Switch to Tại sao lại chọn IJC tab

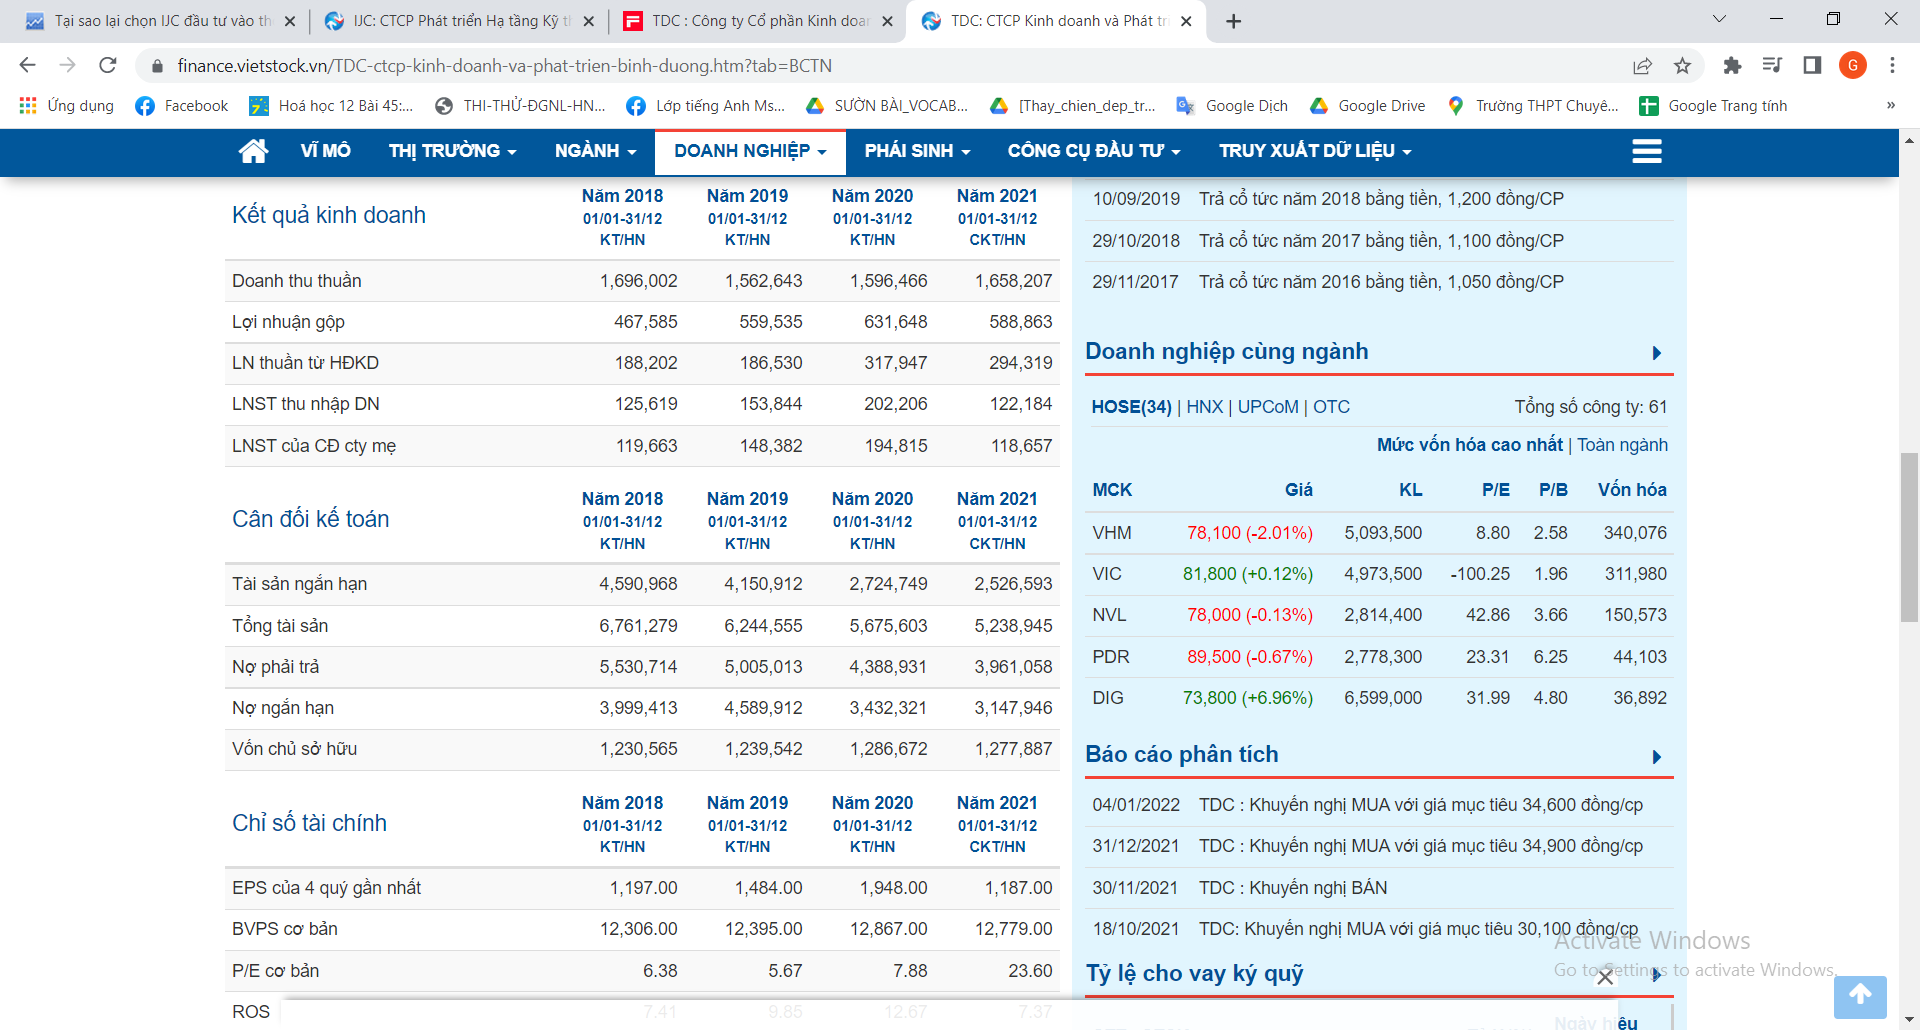[x=160, y=21]
